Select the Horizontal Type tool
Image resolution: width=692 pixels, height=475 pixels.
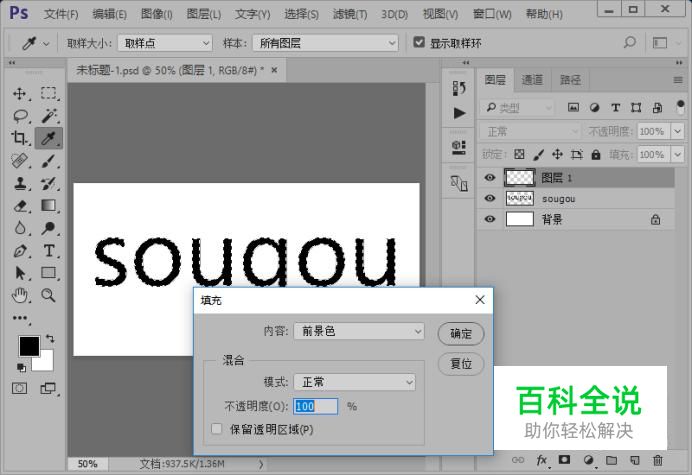coord(49,251)
